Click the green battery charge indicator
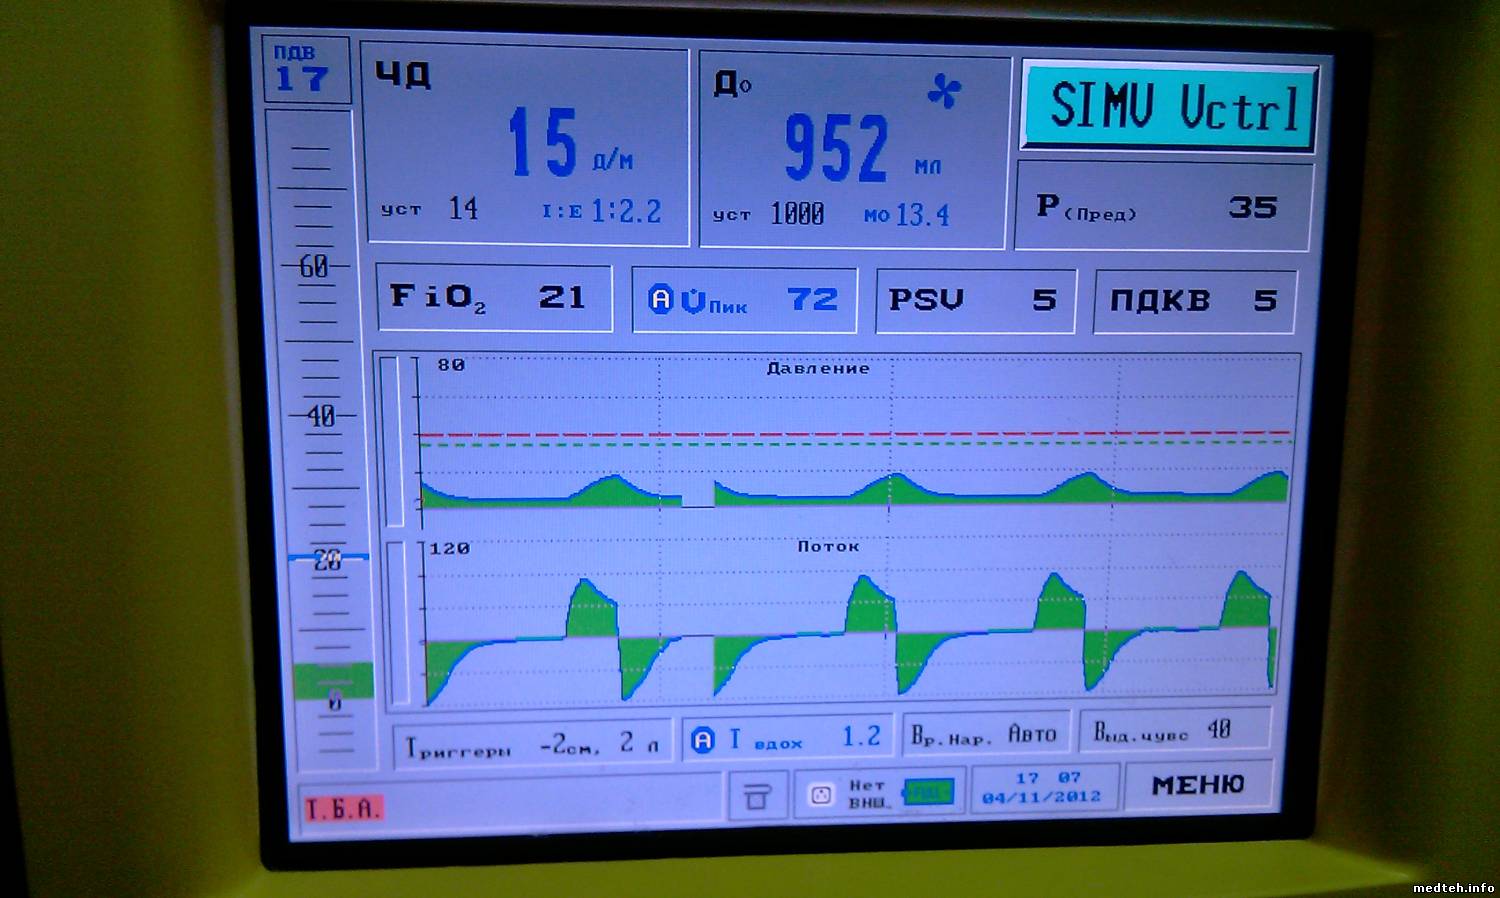Image resolution: width=1500 pixels, height=898 pixels. tap(927, 794)
